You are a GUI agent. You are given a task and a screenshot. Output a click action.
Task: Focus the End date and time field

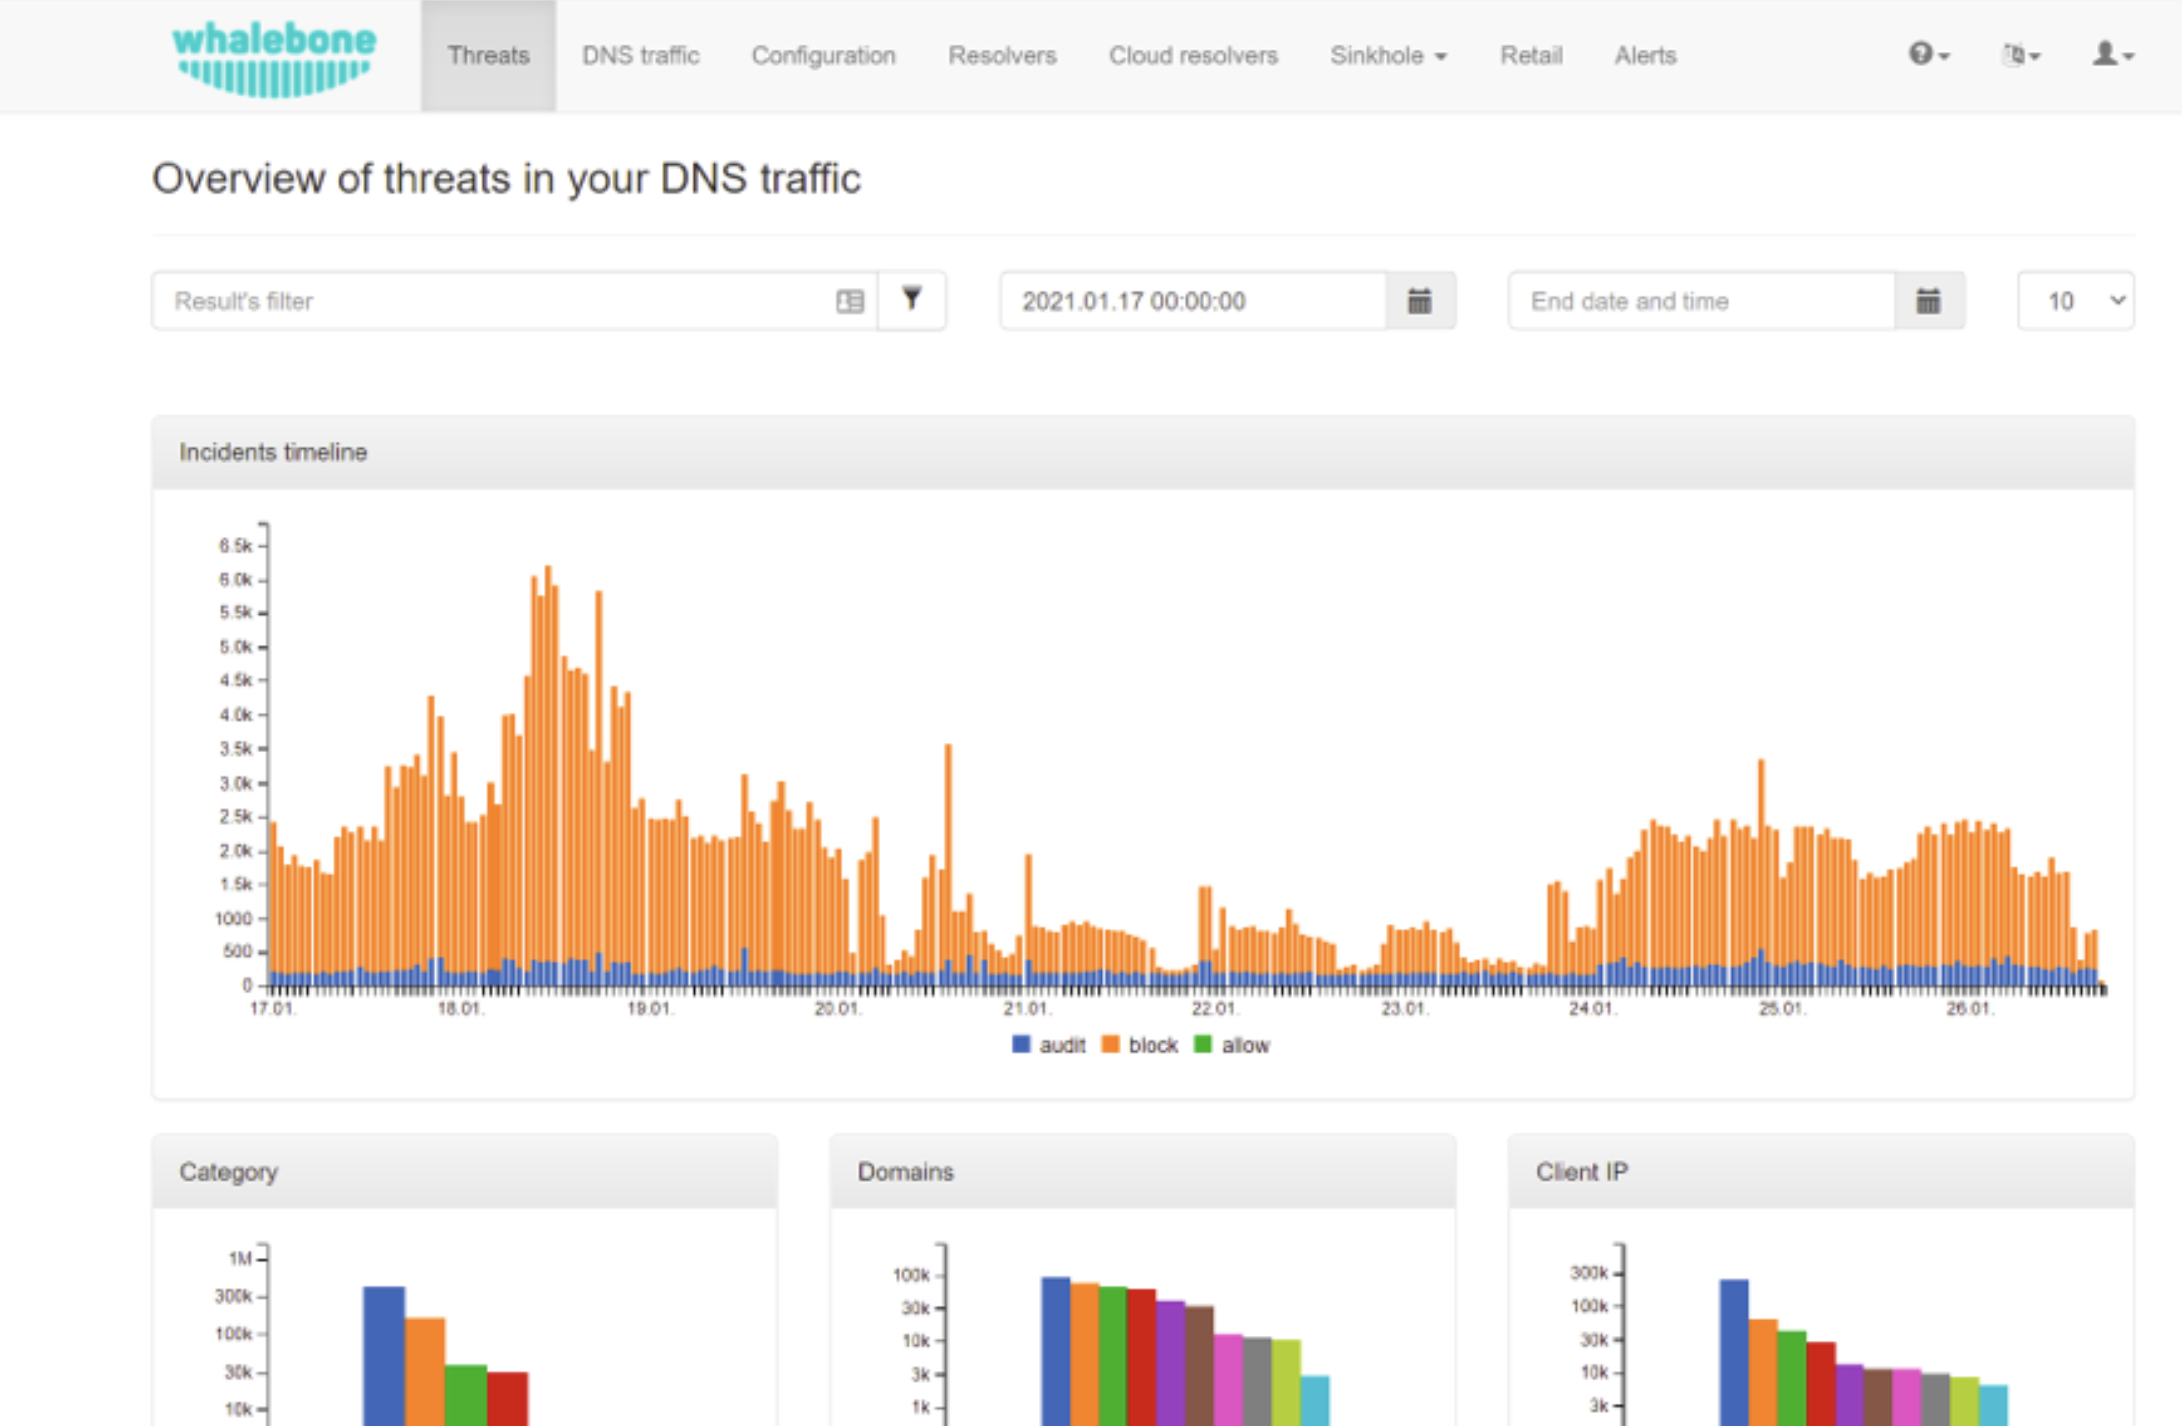point(1700,301)
